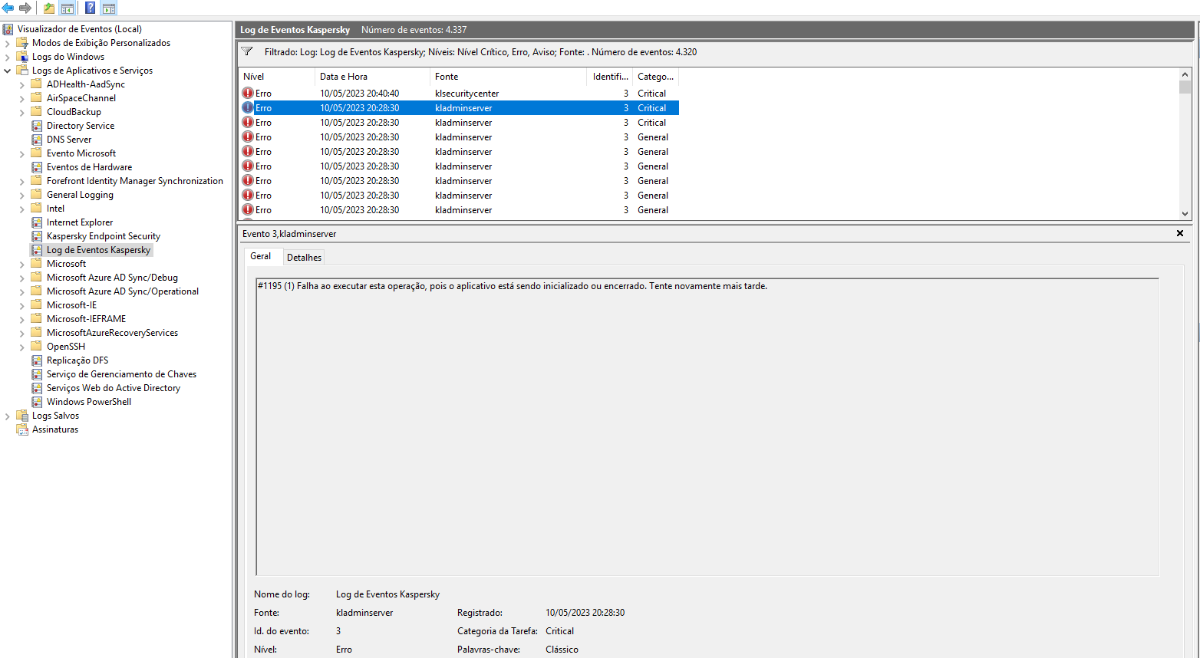1200x658 pixels.
Task: Click the DNS Server log icon
Action: (x=37, y=140)
